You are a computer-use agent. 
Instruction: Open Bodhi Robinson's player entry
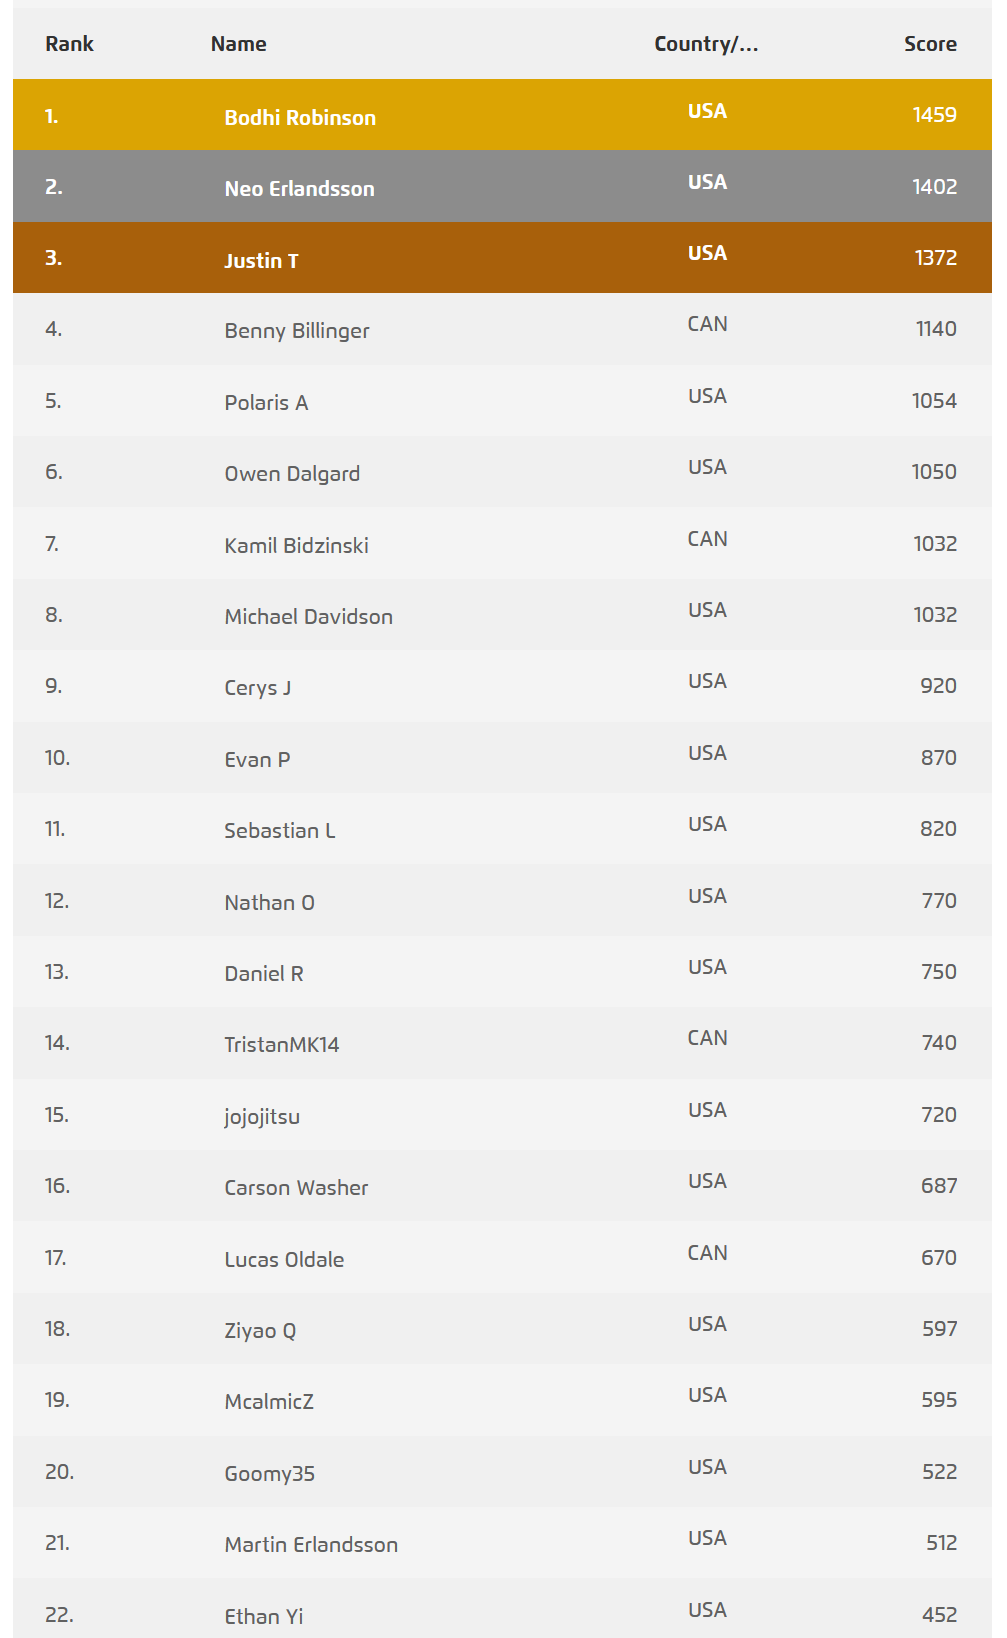tap(300, 117)
